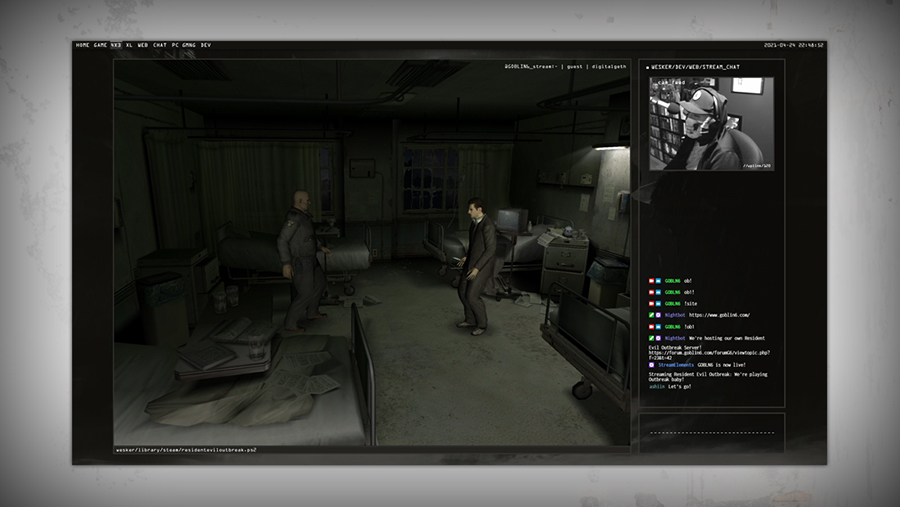Open the WEB menu item
Image resolution: width=900 pixels, height=507 pixels.
[x=143, y=45]
